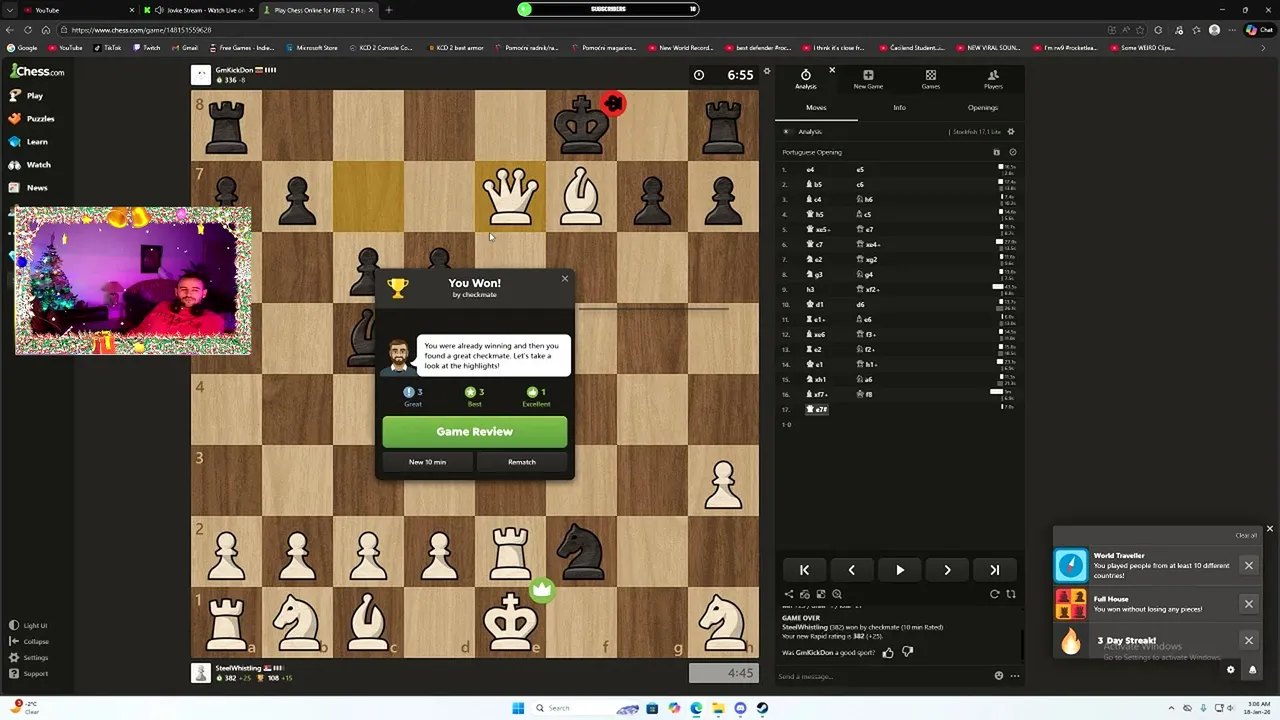The image size is (1280, 720).
Task: Open Windows Start menu
Action: [518, 708]
